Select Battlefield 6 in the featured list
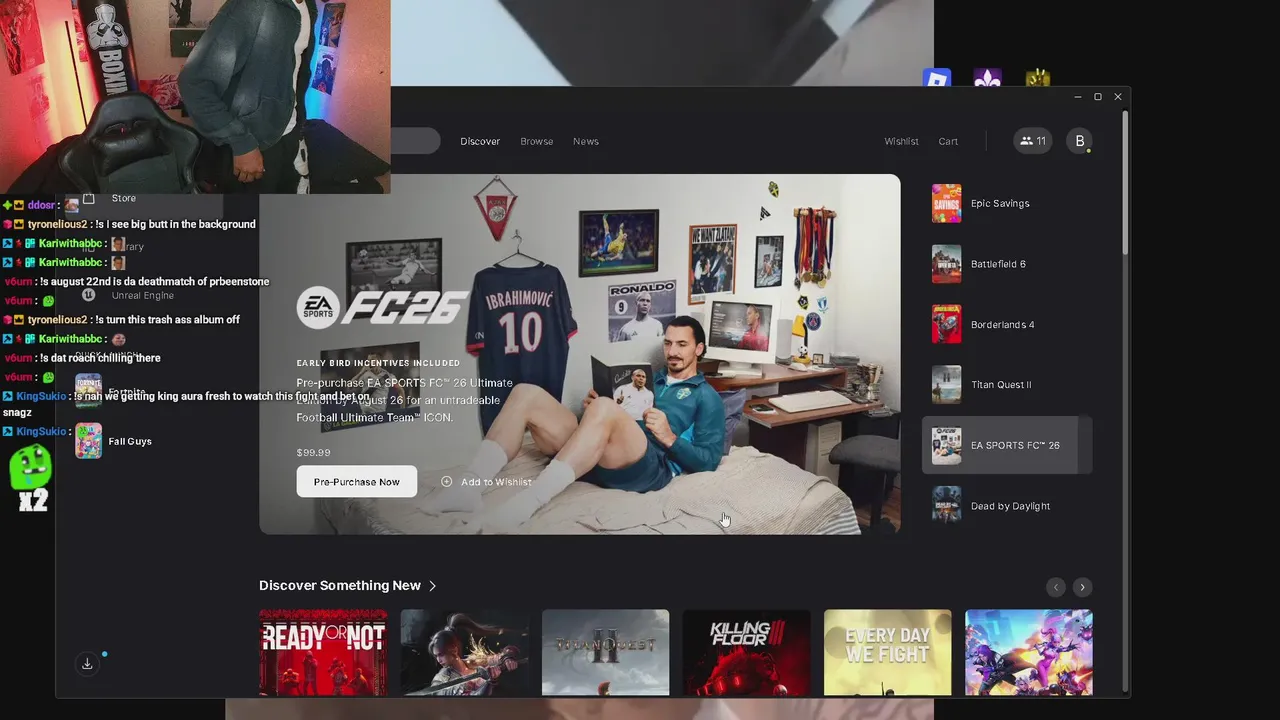This screenshot has height=720, width=1280. click(1007, 264)
